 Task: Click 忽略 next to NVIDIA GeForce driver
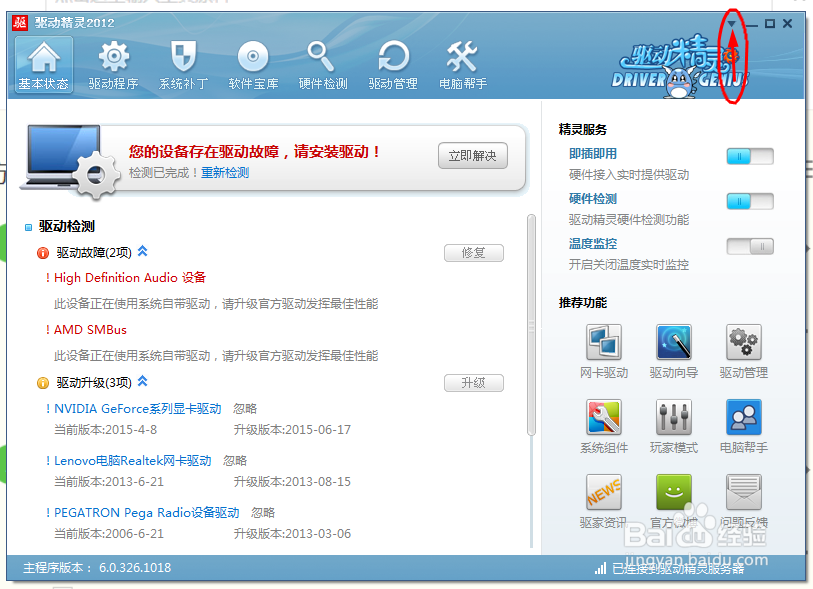245,409
